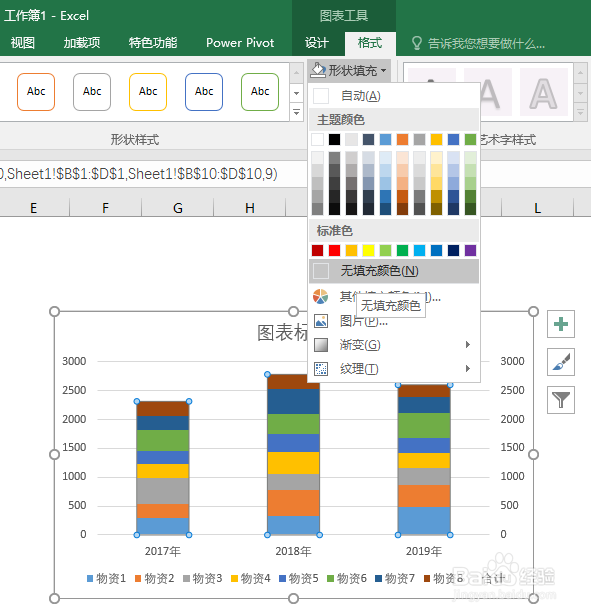This screenshot has height=616, width=591.
Task: Click the Chart Elements plus icon
Action: click(561, 324)
